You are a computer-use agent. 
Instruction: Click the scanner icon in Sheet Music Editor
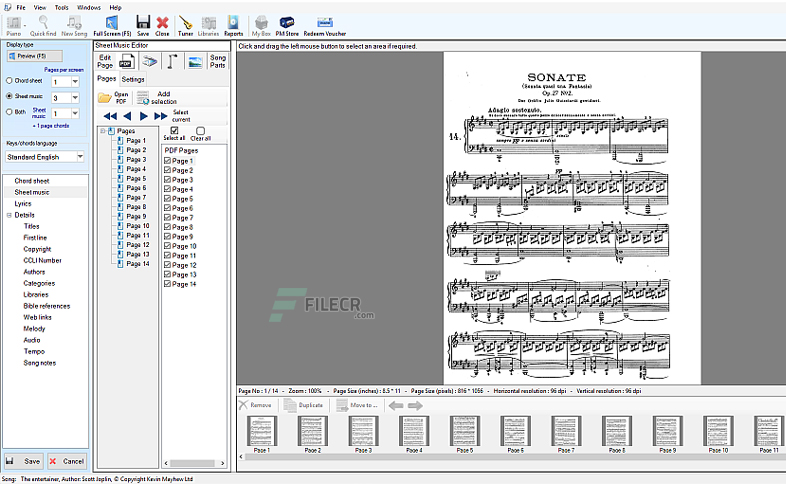click(149, 62)
